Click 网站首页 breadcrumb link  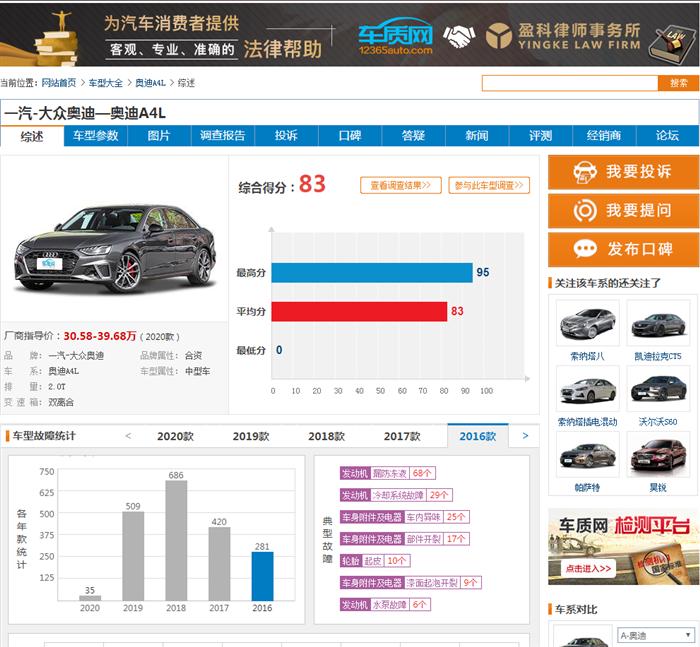click(58, 83)
